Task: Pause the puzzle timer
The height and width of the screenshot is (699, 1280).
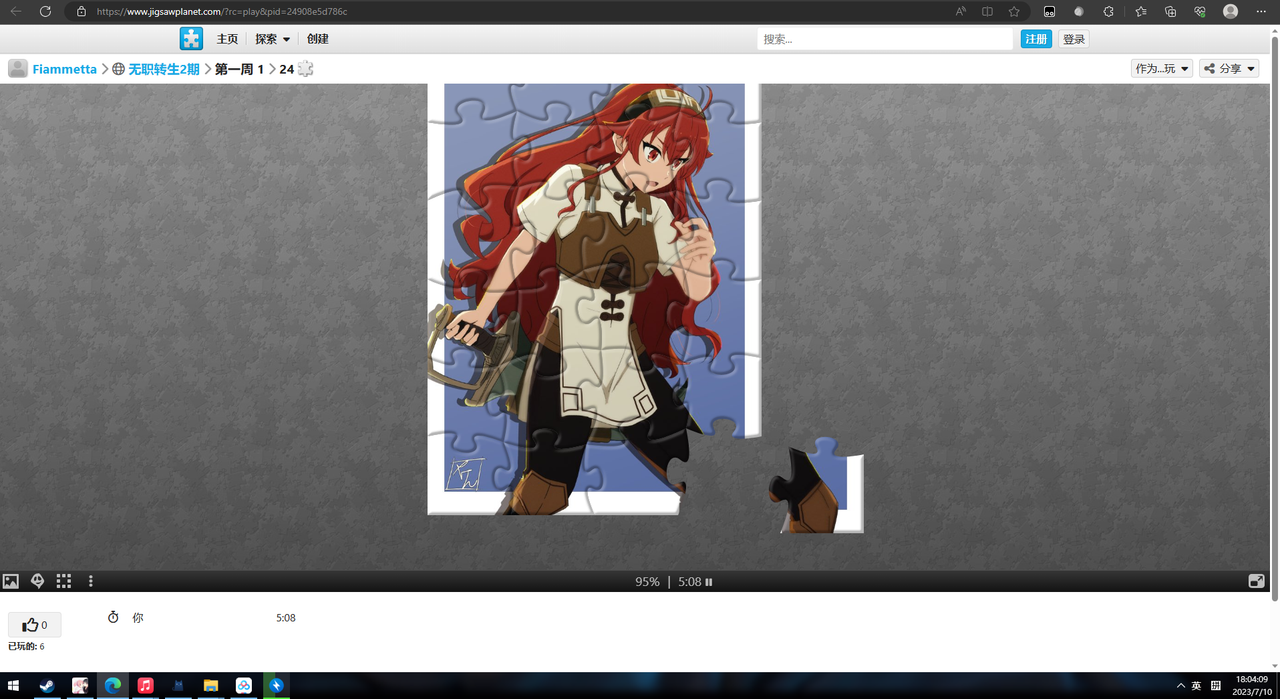Action: [709, 582]
